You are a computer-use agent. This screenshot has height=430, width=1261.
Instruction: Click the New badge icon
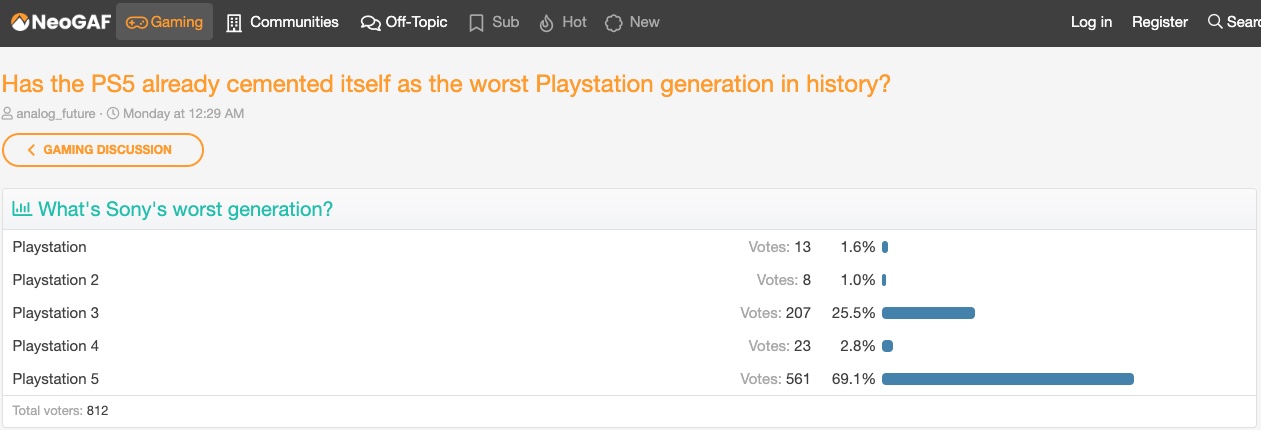pyautogui.click(x=614, y=22)
